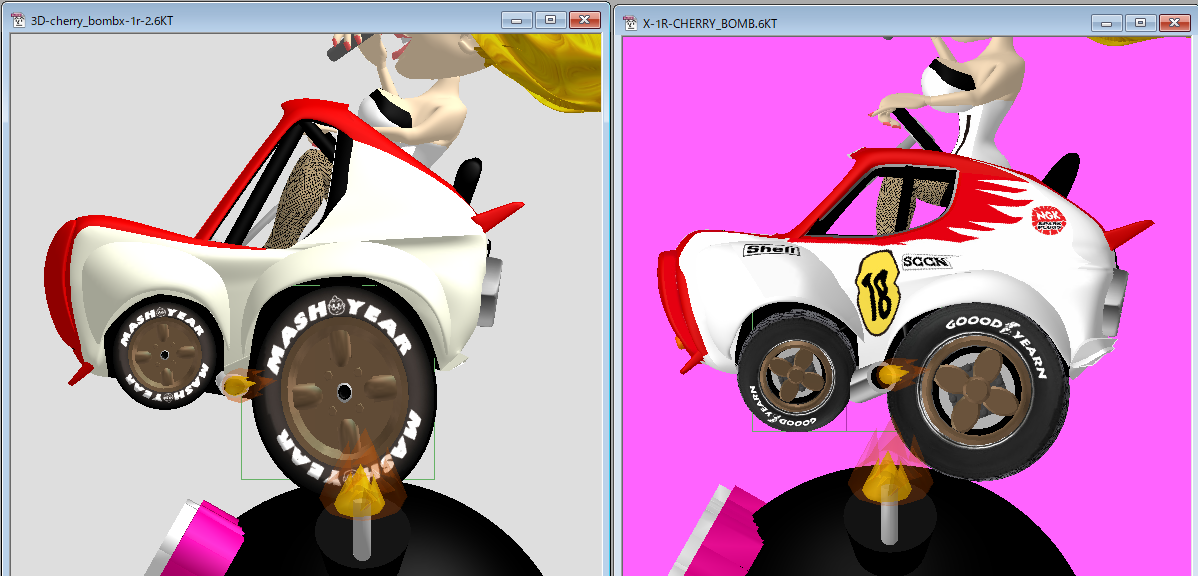Click the yellow number 18 decal
Screen dimensions: 1198x576
880,292
